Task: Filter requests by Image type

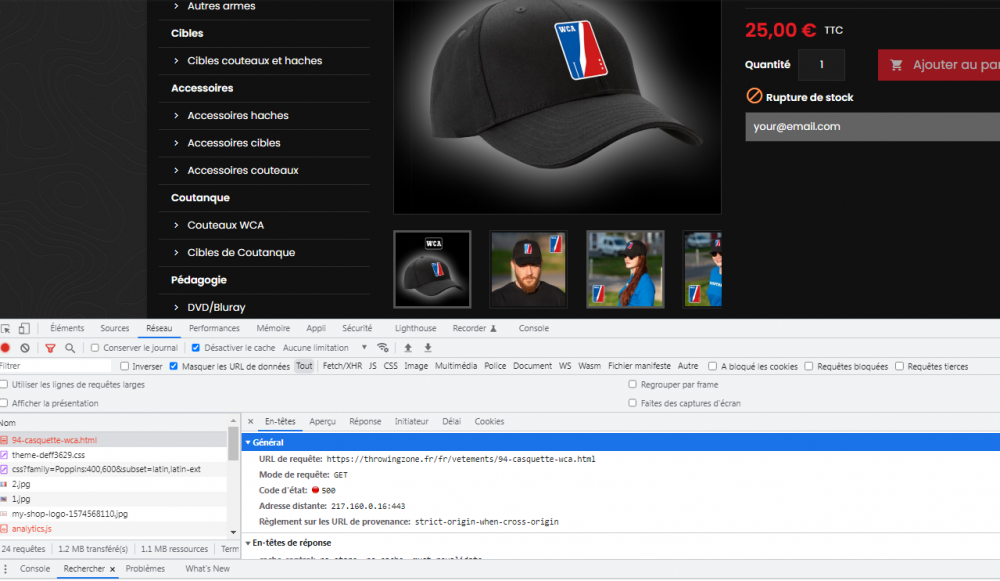Action: coord(416,366)
